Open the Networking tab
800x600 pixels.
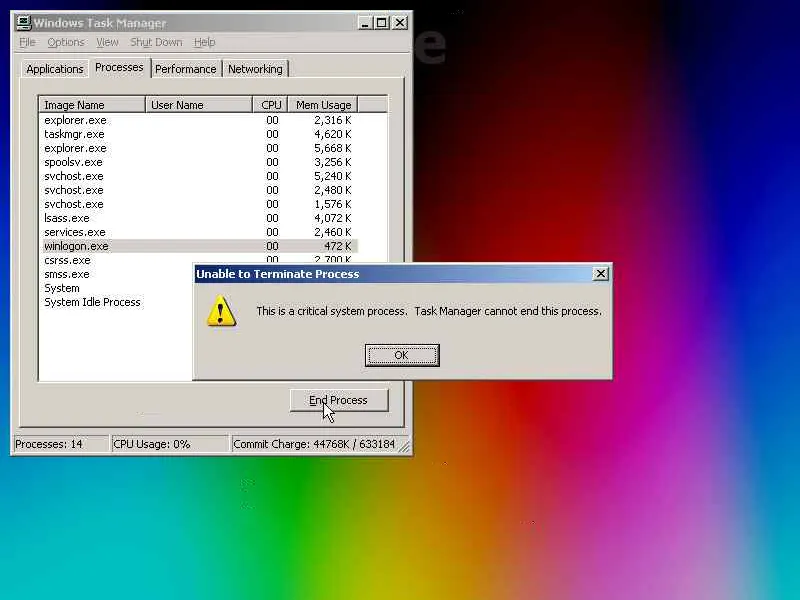255,69
